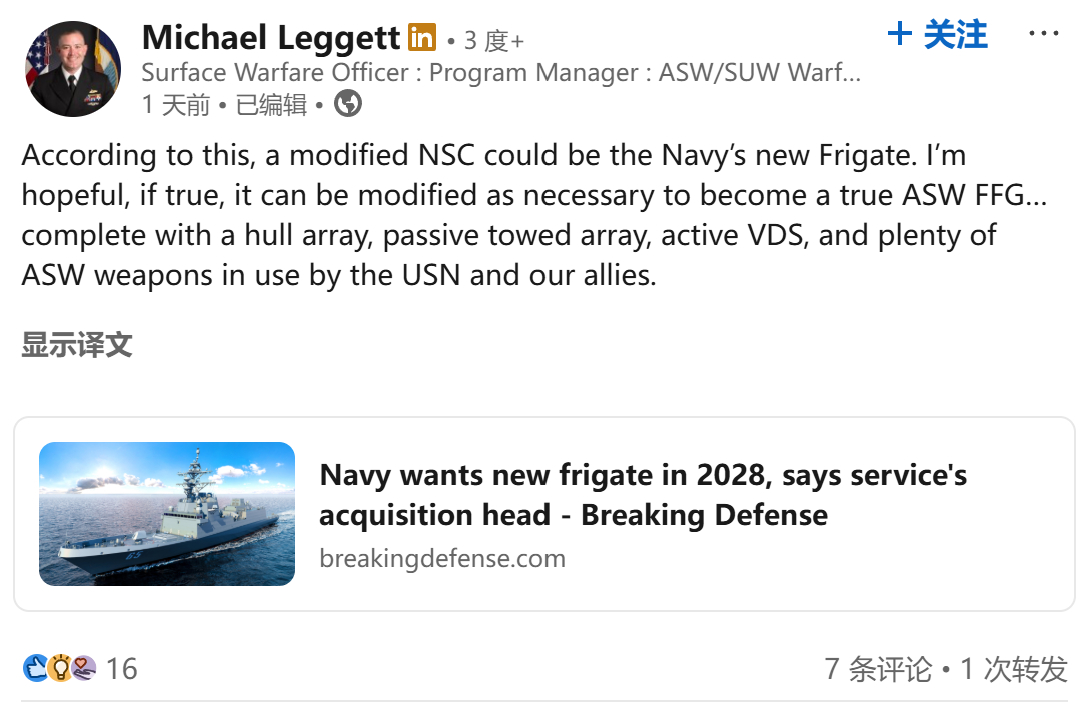Click the Surface Warfare Officer headline text
This screenshot has width=1092, height=720.
click(500, 73)
